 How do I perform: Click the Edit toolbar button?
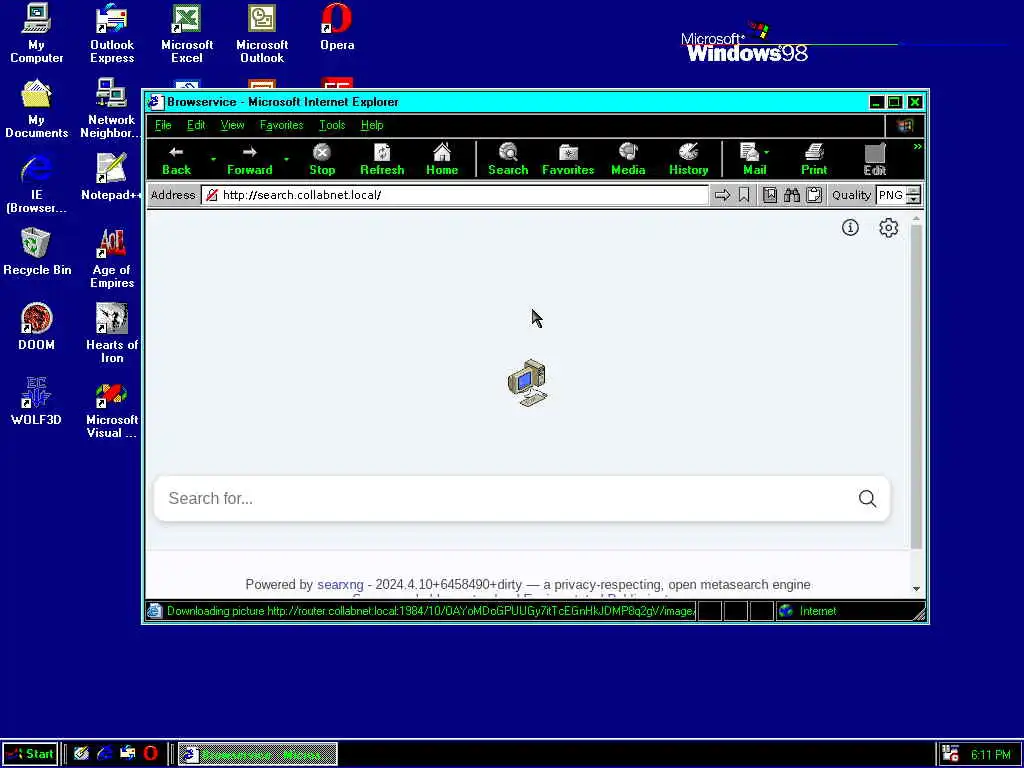point(874,160)
